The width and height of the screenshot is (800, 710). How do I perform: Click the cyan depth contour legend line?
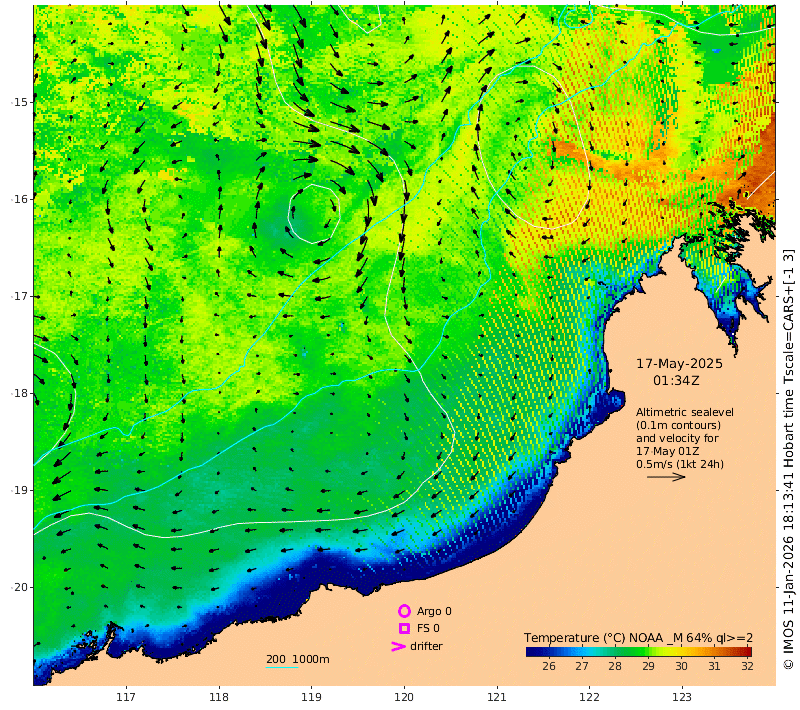pyautogui.click(x=282, y=667)
